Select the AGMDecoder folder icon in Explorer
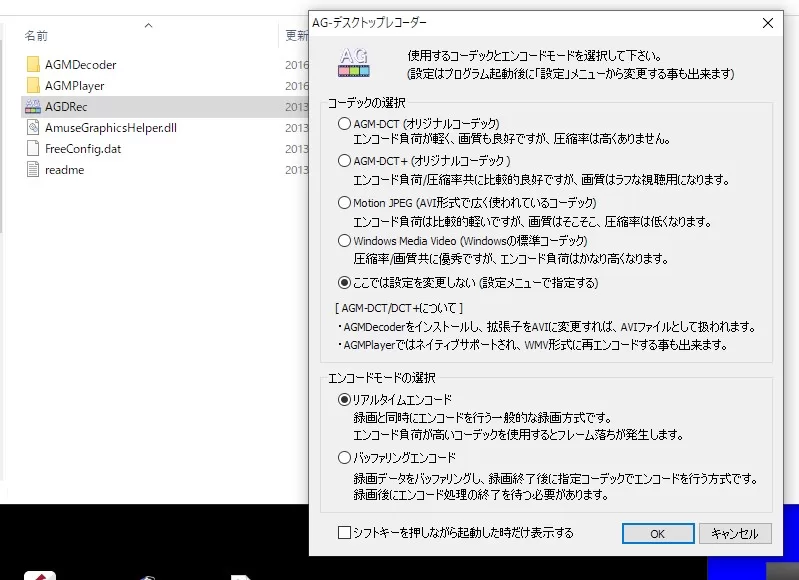This screenshot has width=799, height=580. tap(33, 64)
